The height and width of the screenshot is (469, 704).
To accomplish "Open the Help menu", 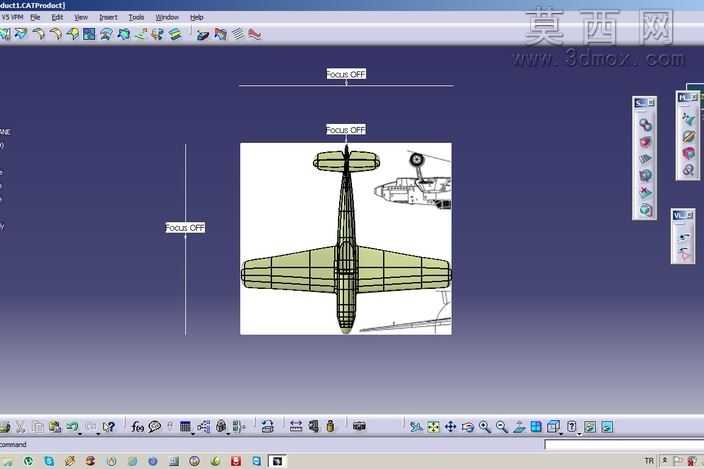I will [x=197, y=17].
